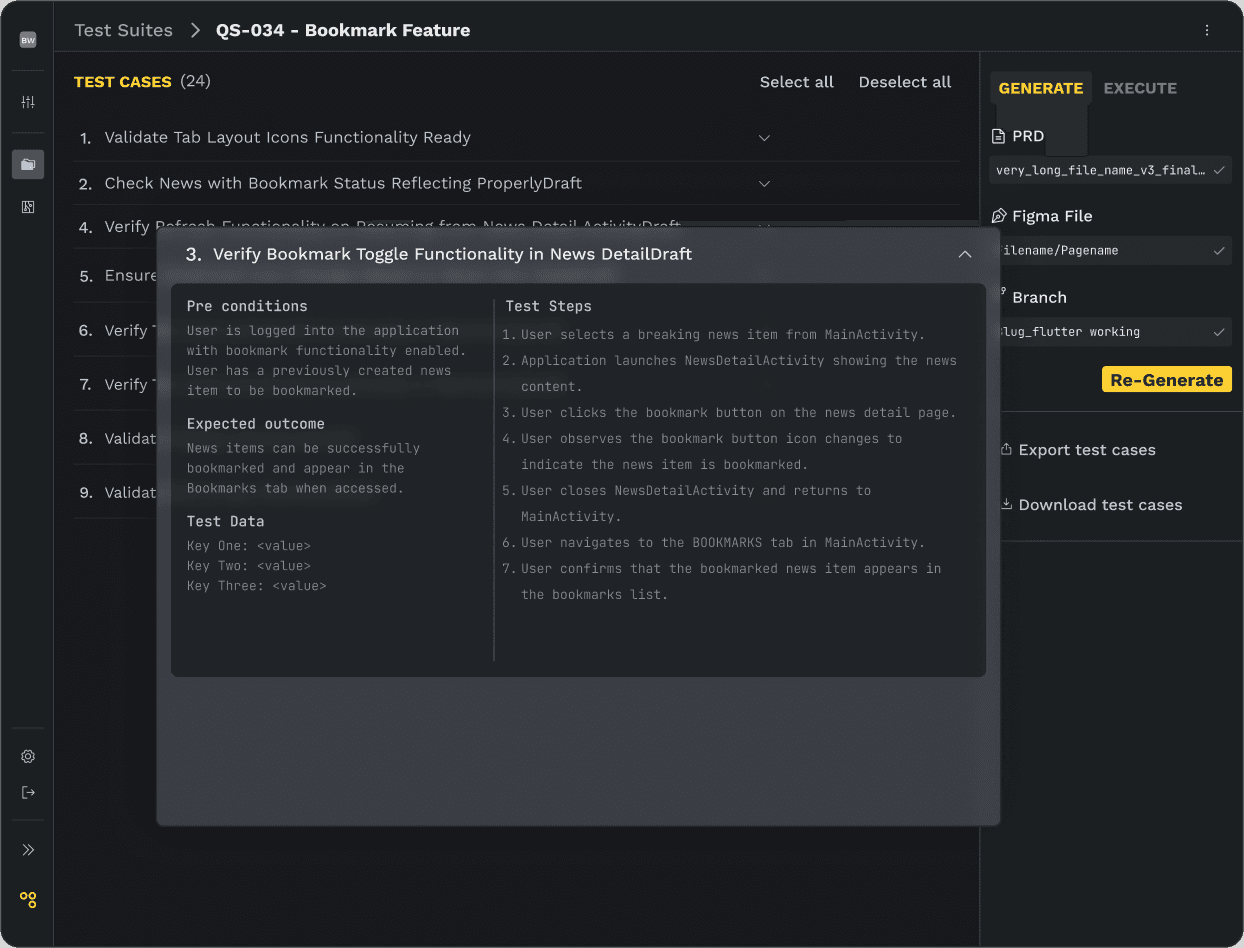Click the Test Steps heading

pos(548,306)
